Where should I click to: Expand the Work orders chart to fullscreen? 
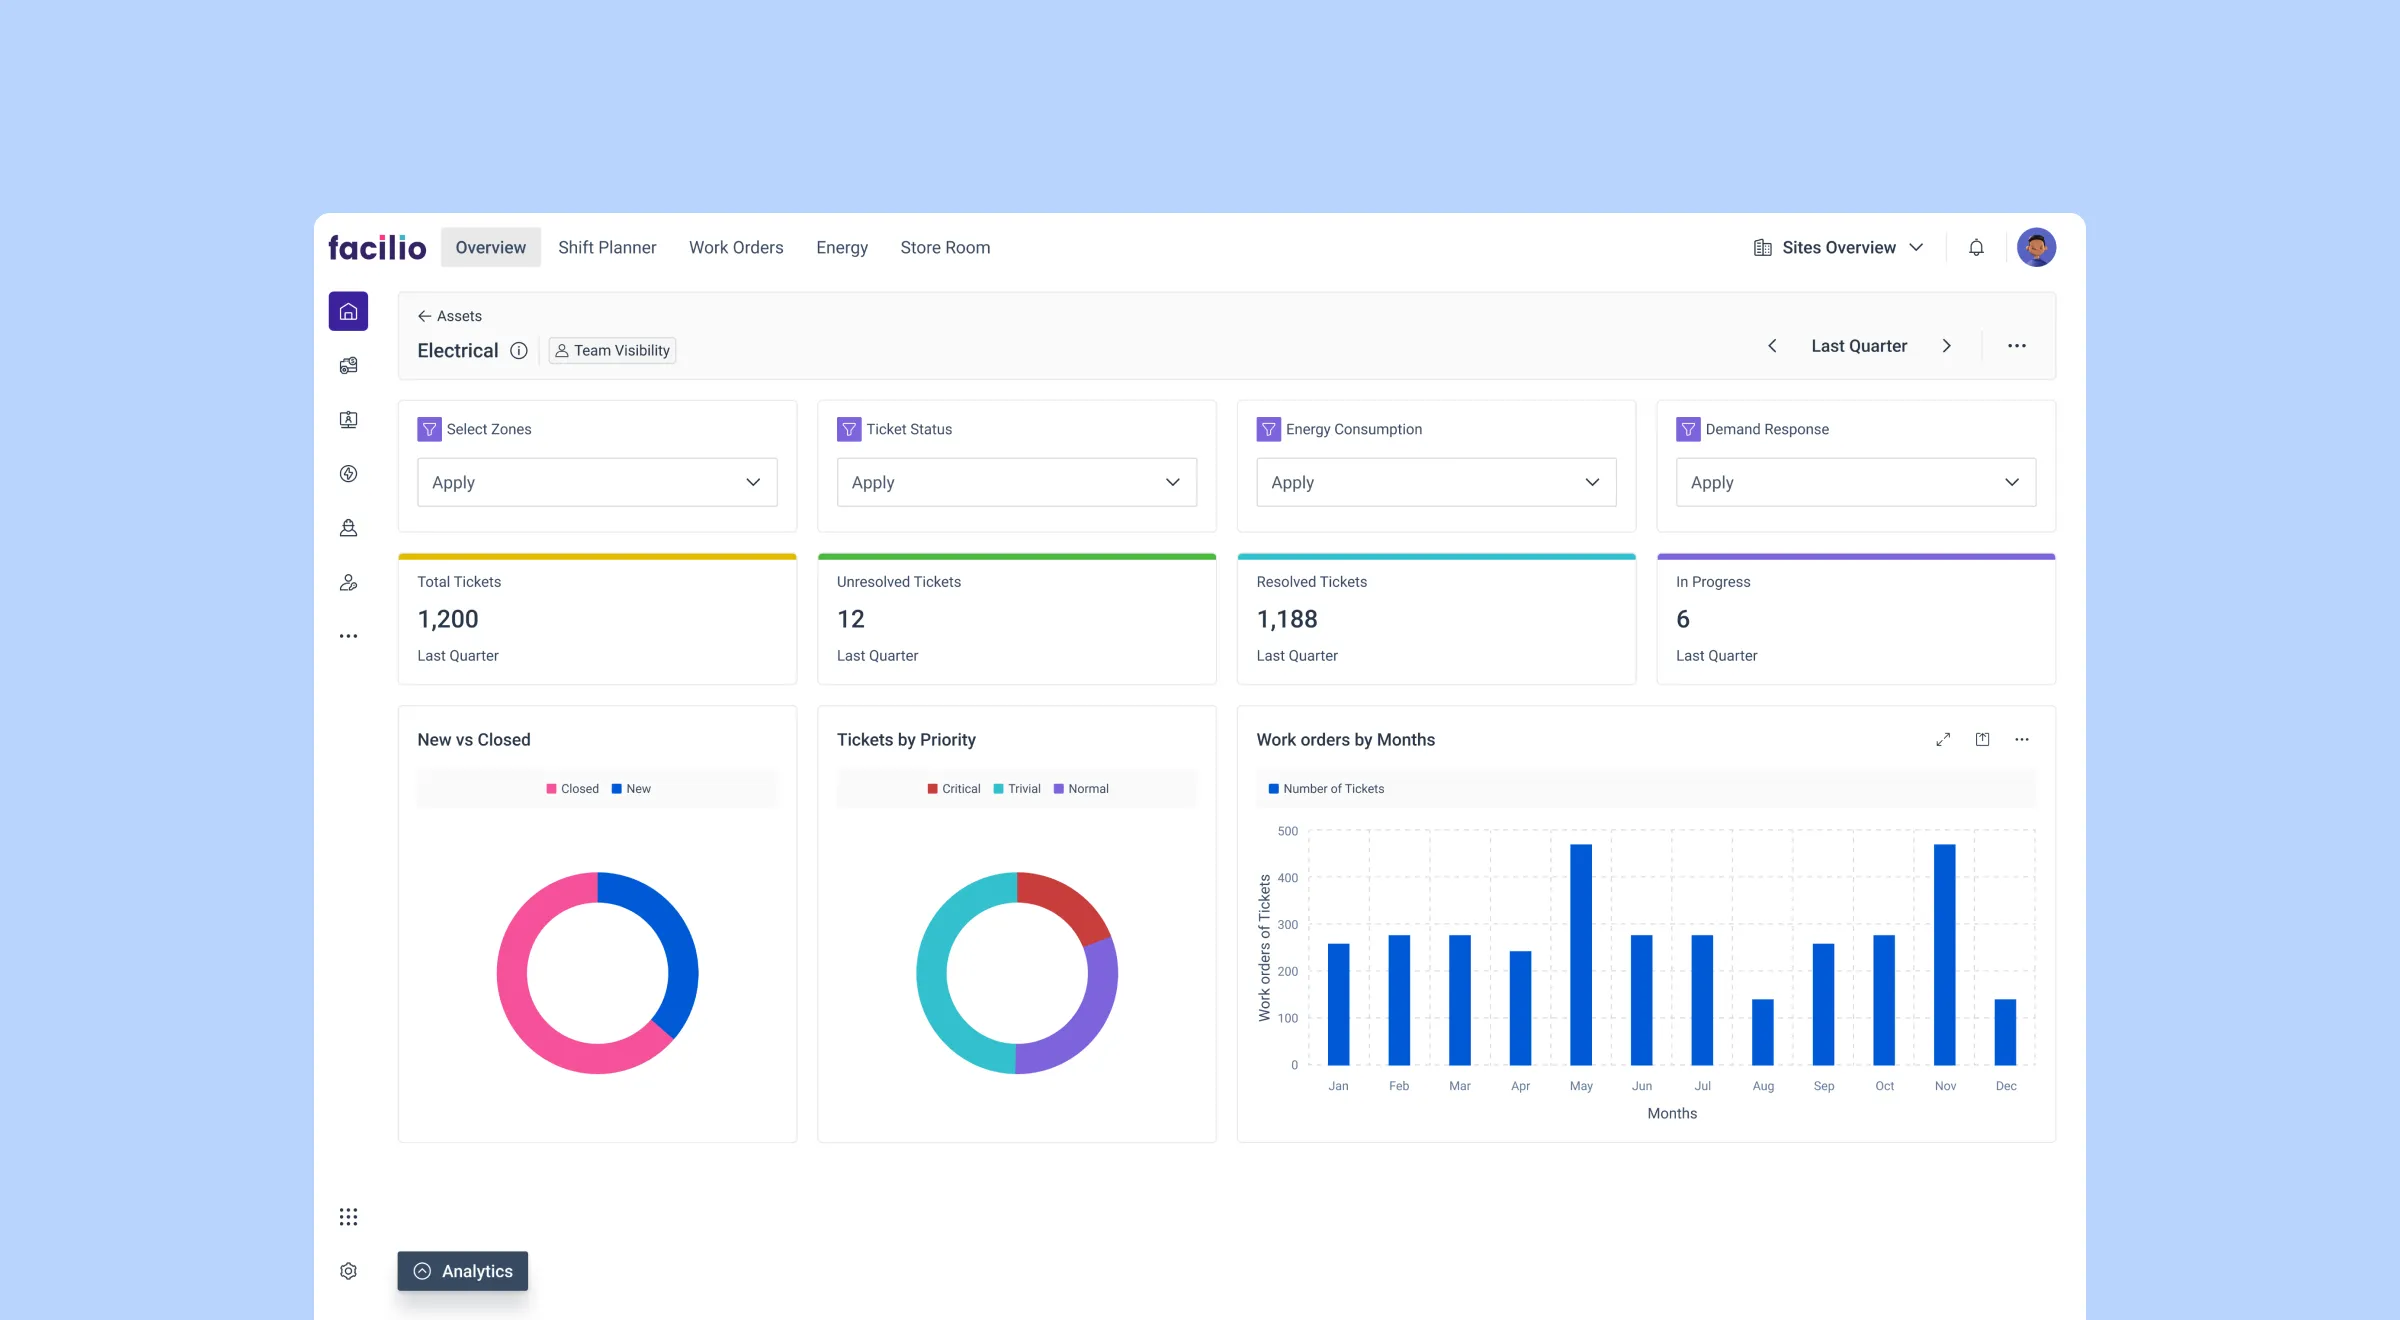point(1943,739)
